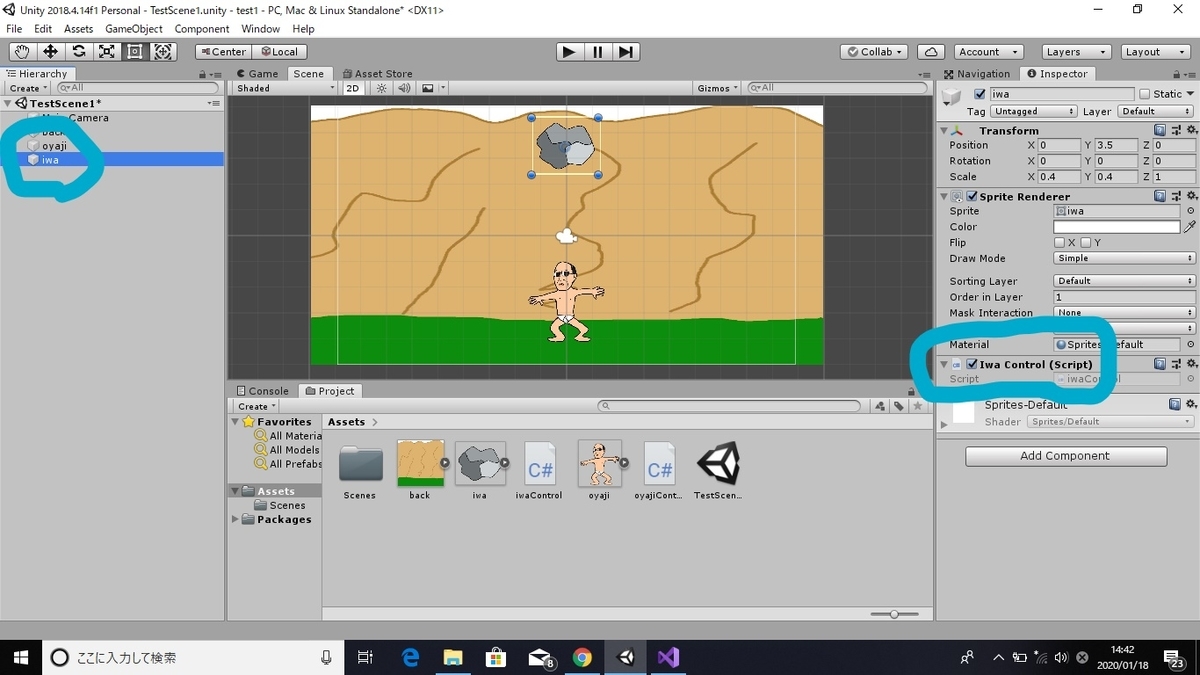This screenshot has width=1200, height=675.
Task: Open the GameObject menu
Action: 134,29
